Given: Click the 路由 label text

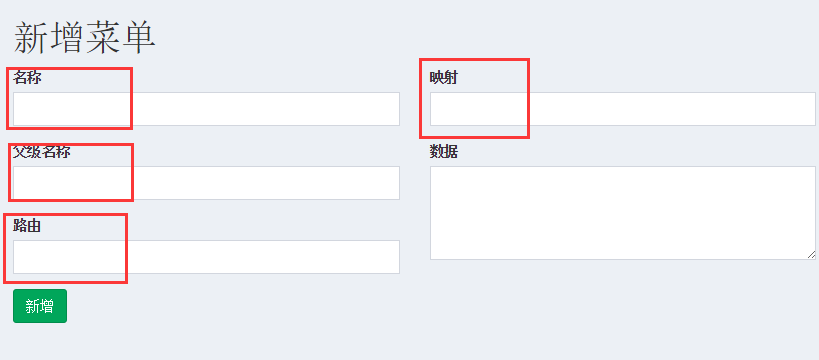Looking at the screenshot, I should click(27, 226).
